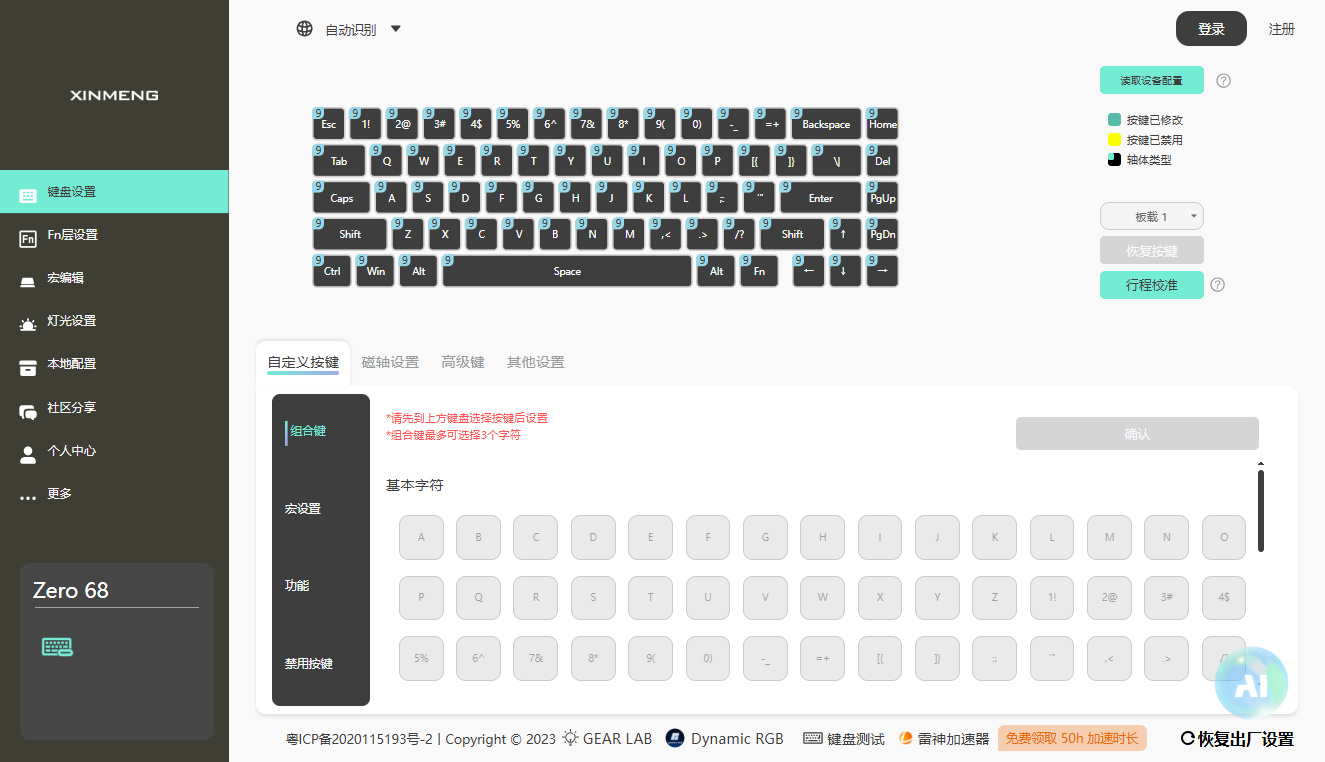1325x762 pixels.
Task: Select the Space key on the keyboard
Action: (567, 271)
